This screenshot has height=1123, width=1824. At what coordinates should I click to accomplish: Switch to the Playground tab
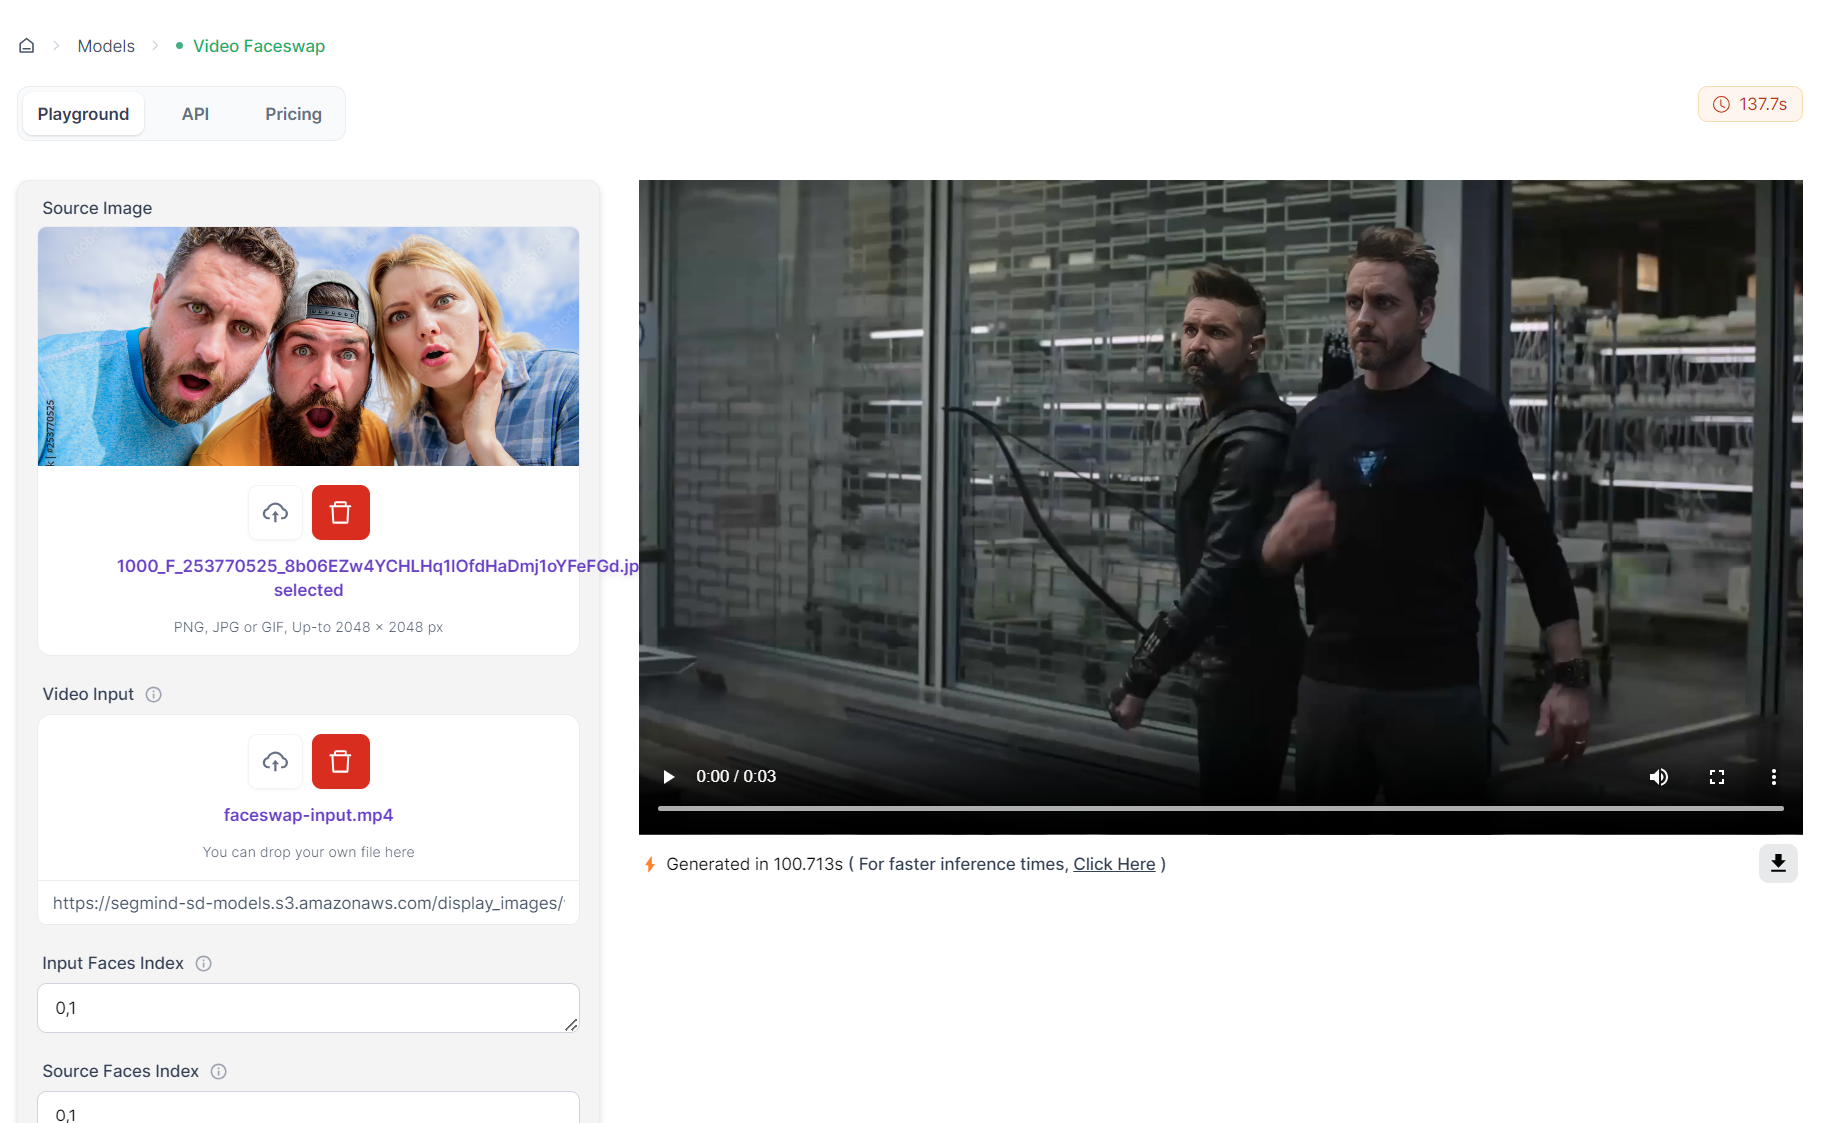(x=83, y=114)
